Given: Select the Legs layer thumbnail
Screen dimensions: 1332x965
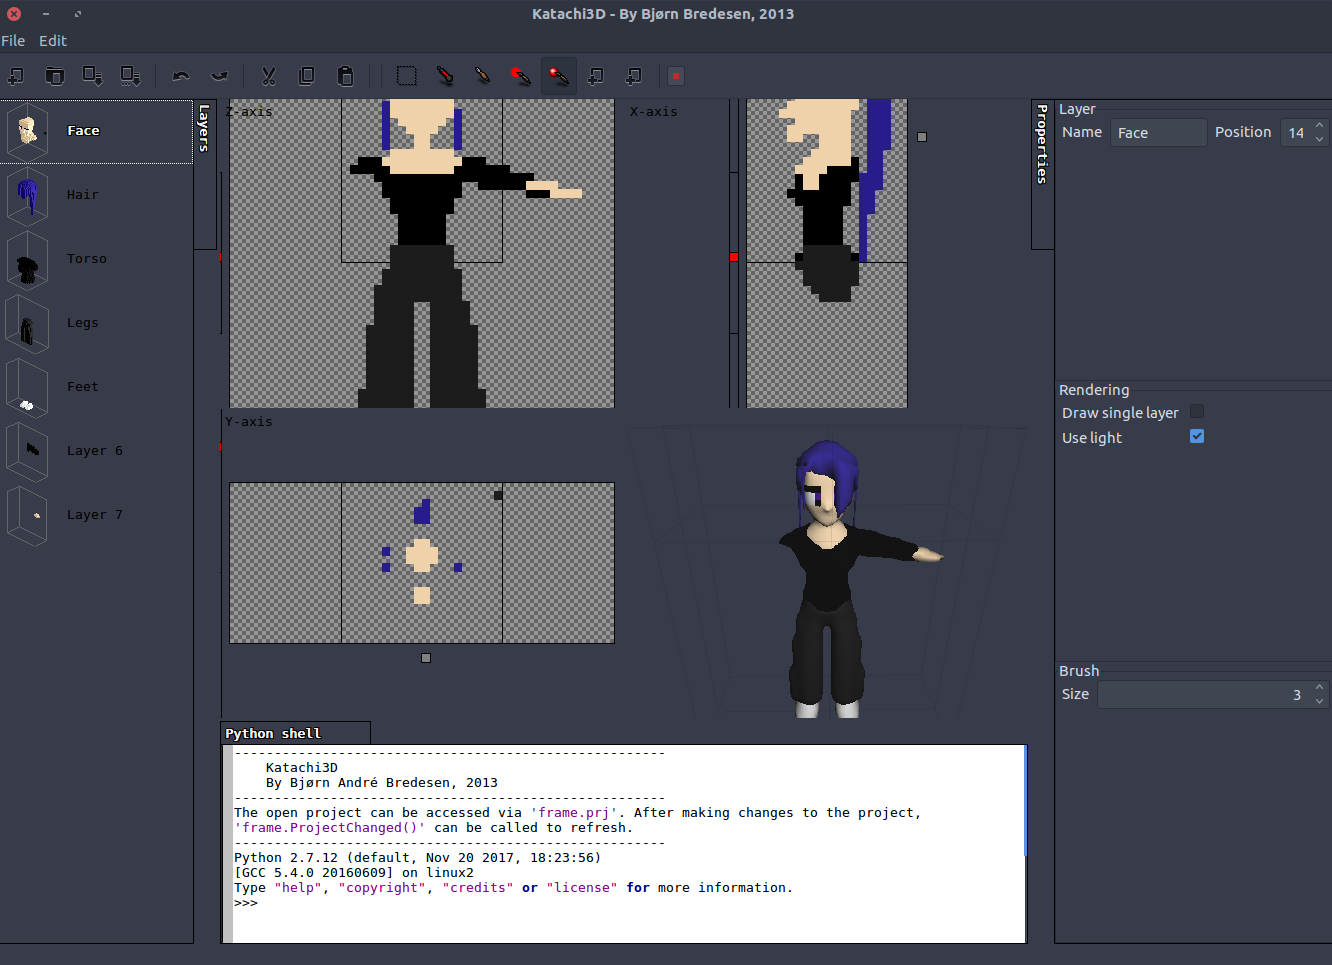Looking at the screenshot, I should coord(28,323).
